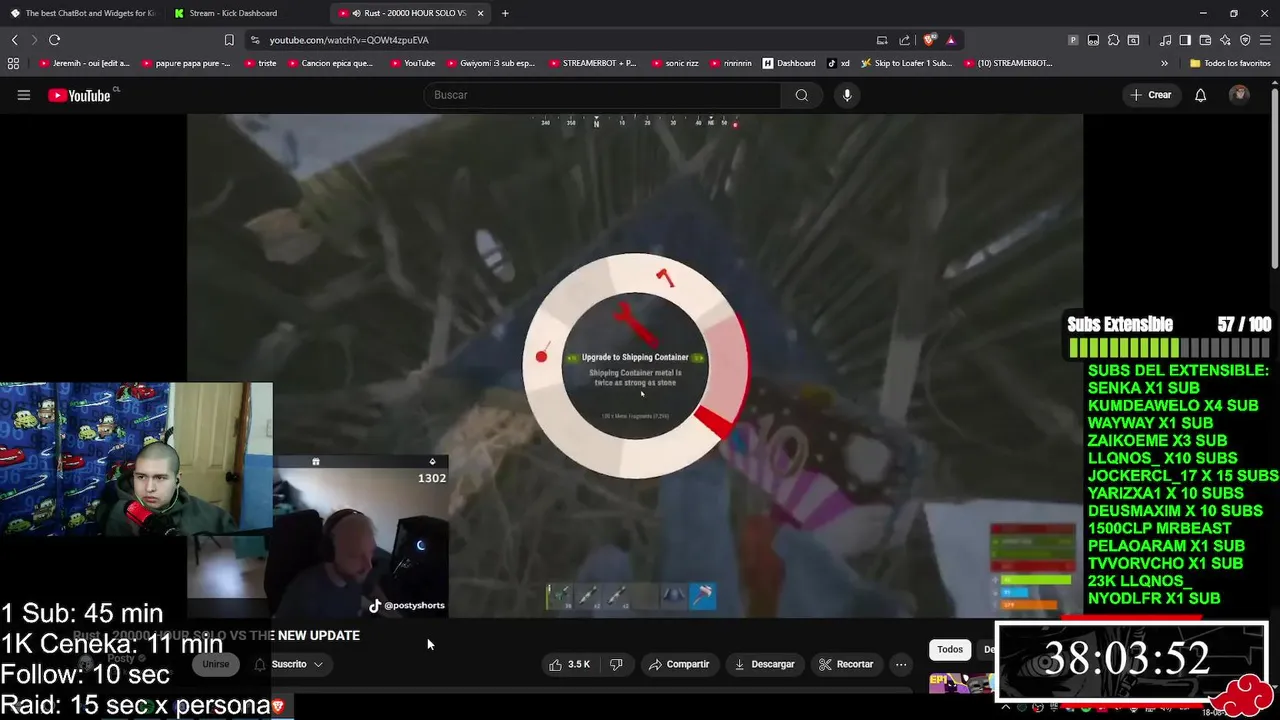Click the page vertical scrollbar
This screenshot has width=1280, height=720.
point(1274,180)
